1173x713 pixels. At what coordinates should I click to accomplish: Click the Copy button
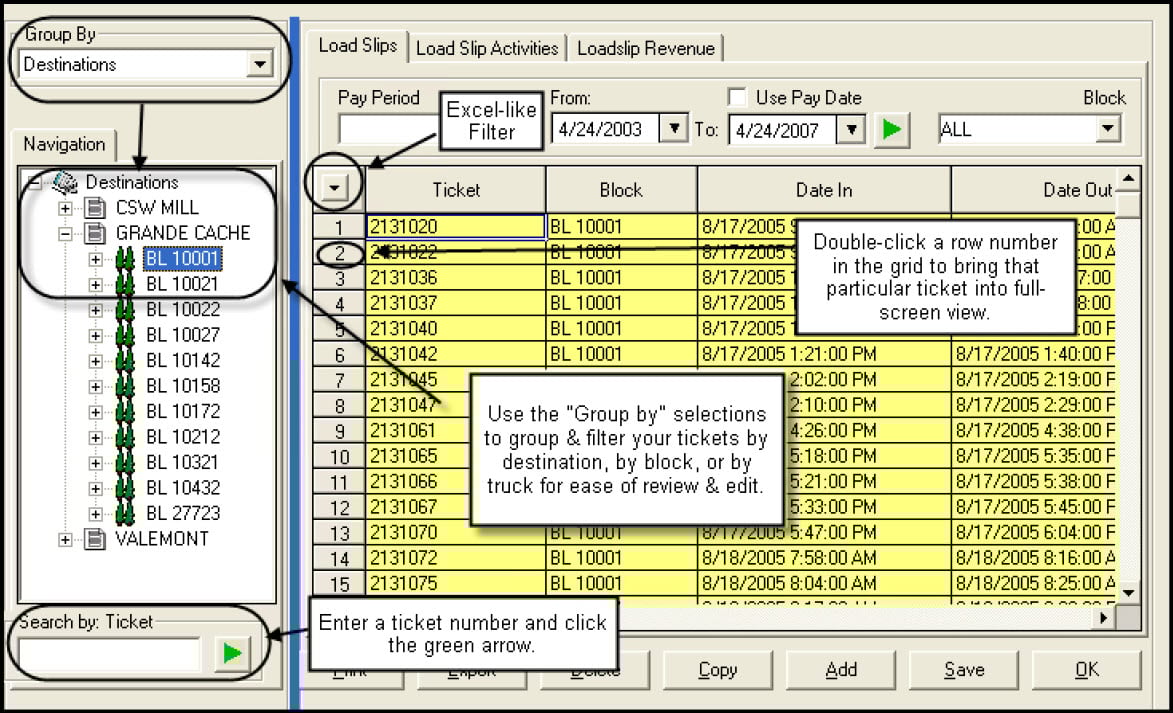point(717,670)
